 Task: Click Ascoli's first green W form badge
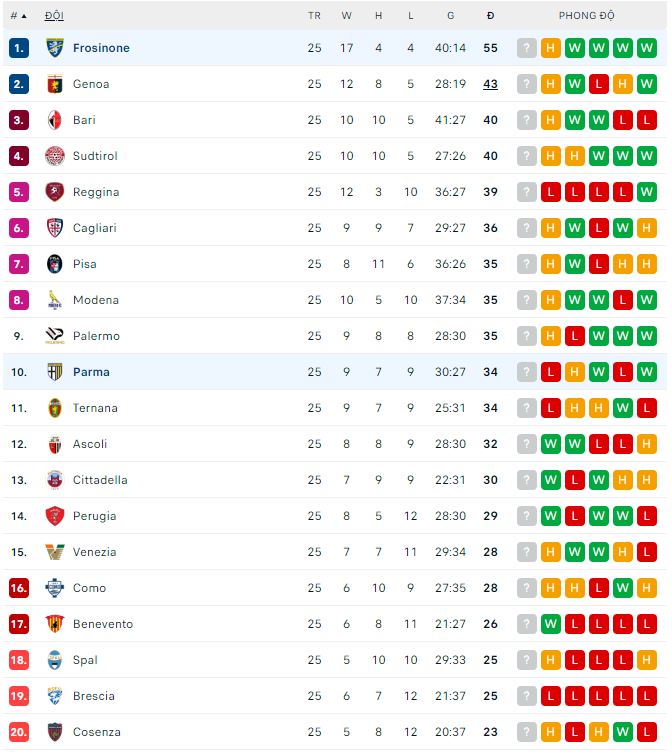551,444
